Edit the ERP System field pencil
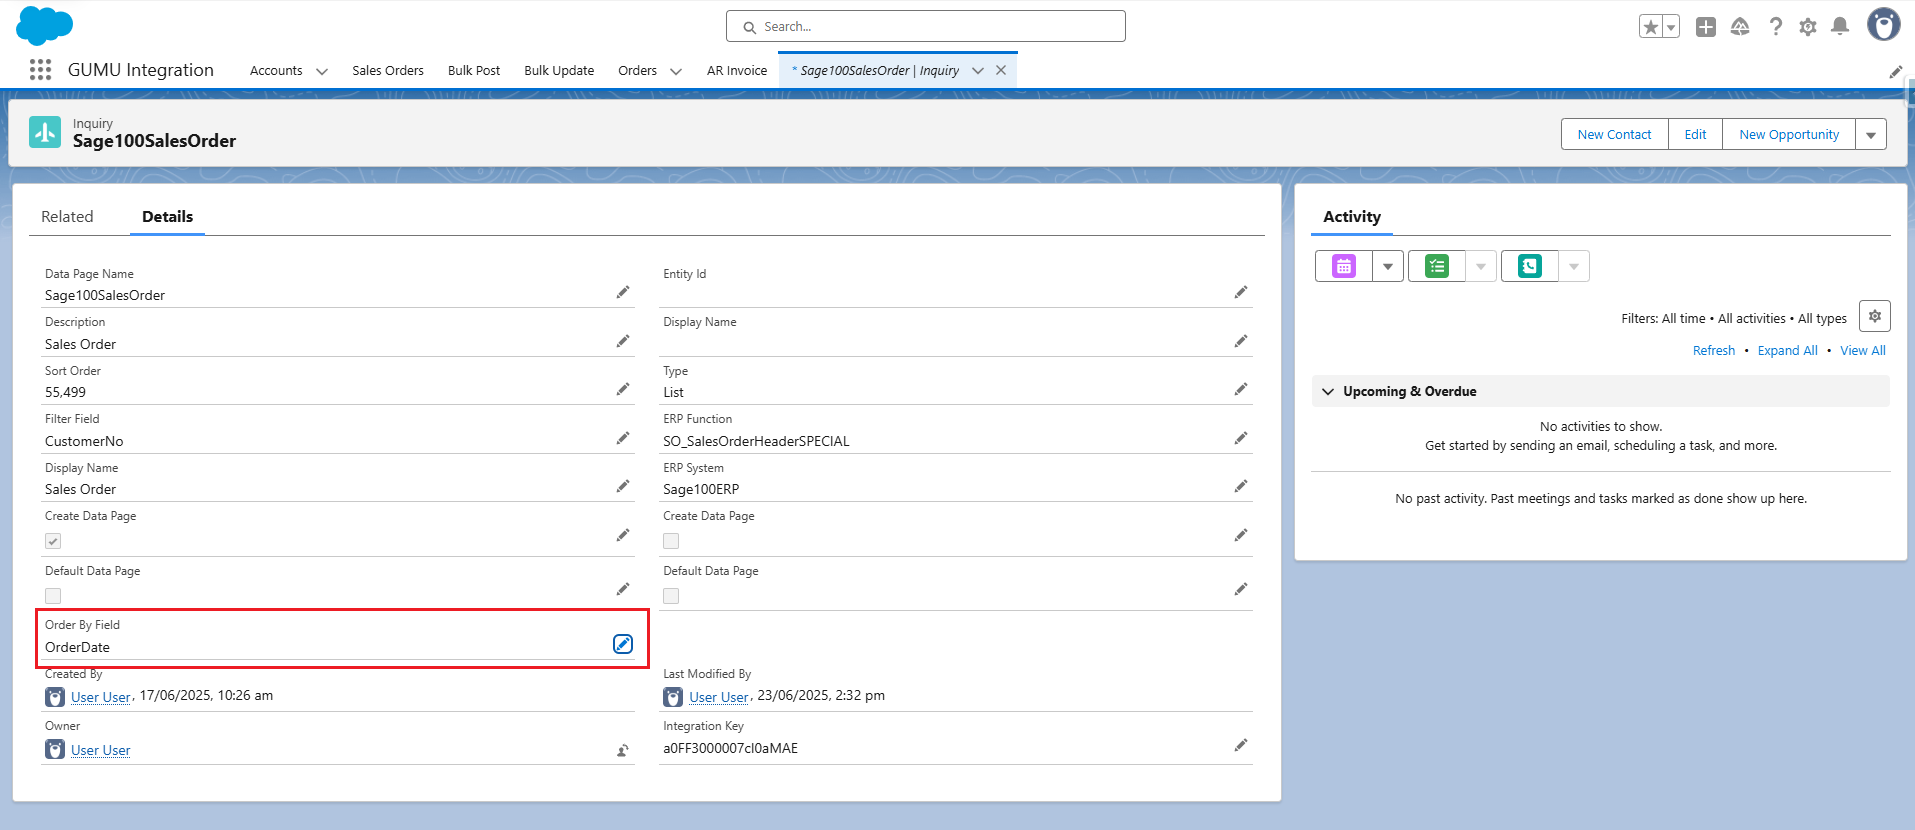The image size is (1915, 830). [x=1241, y=486]
